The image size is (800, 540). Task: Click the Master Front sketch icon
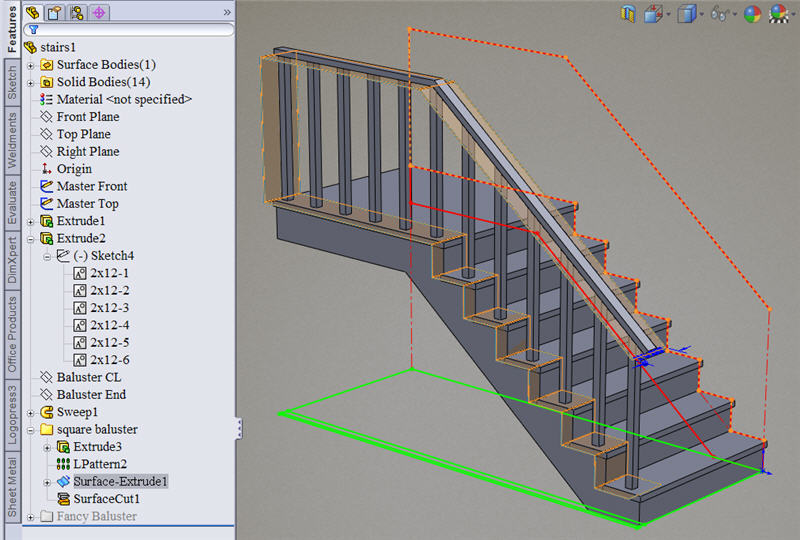coord(46,186)
